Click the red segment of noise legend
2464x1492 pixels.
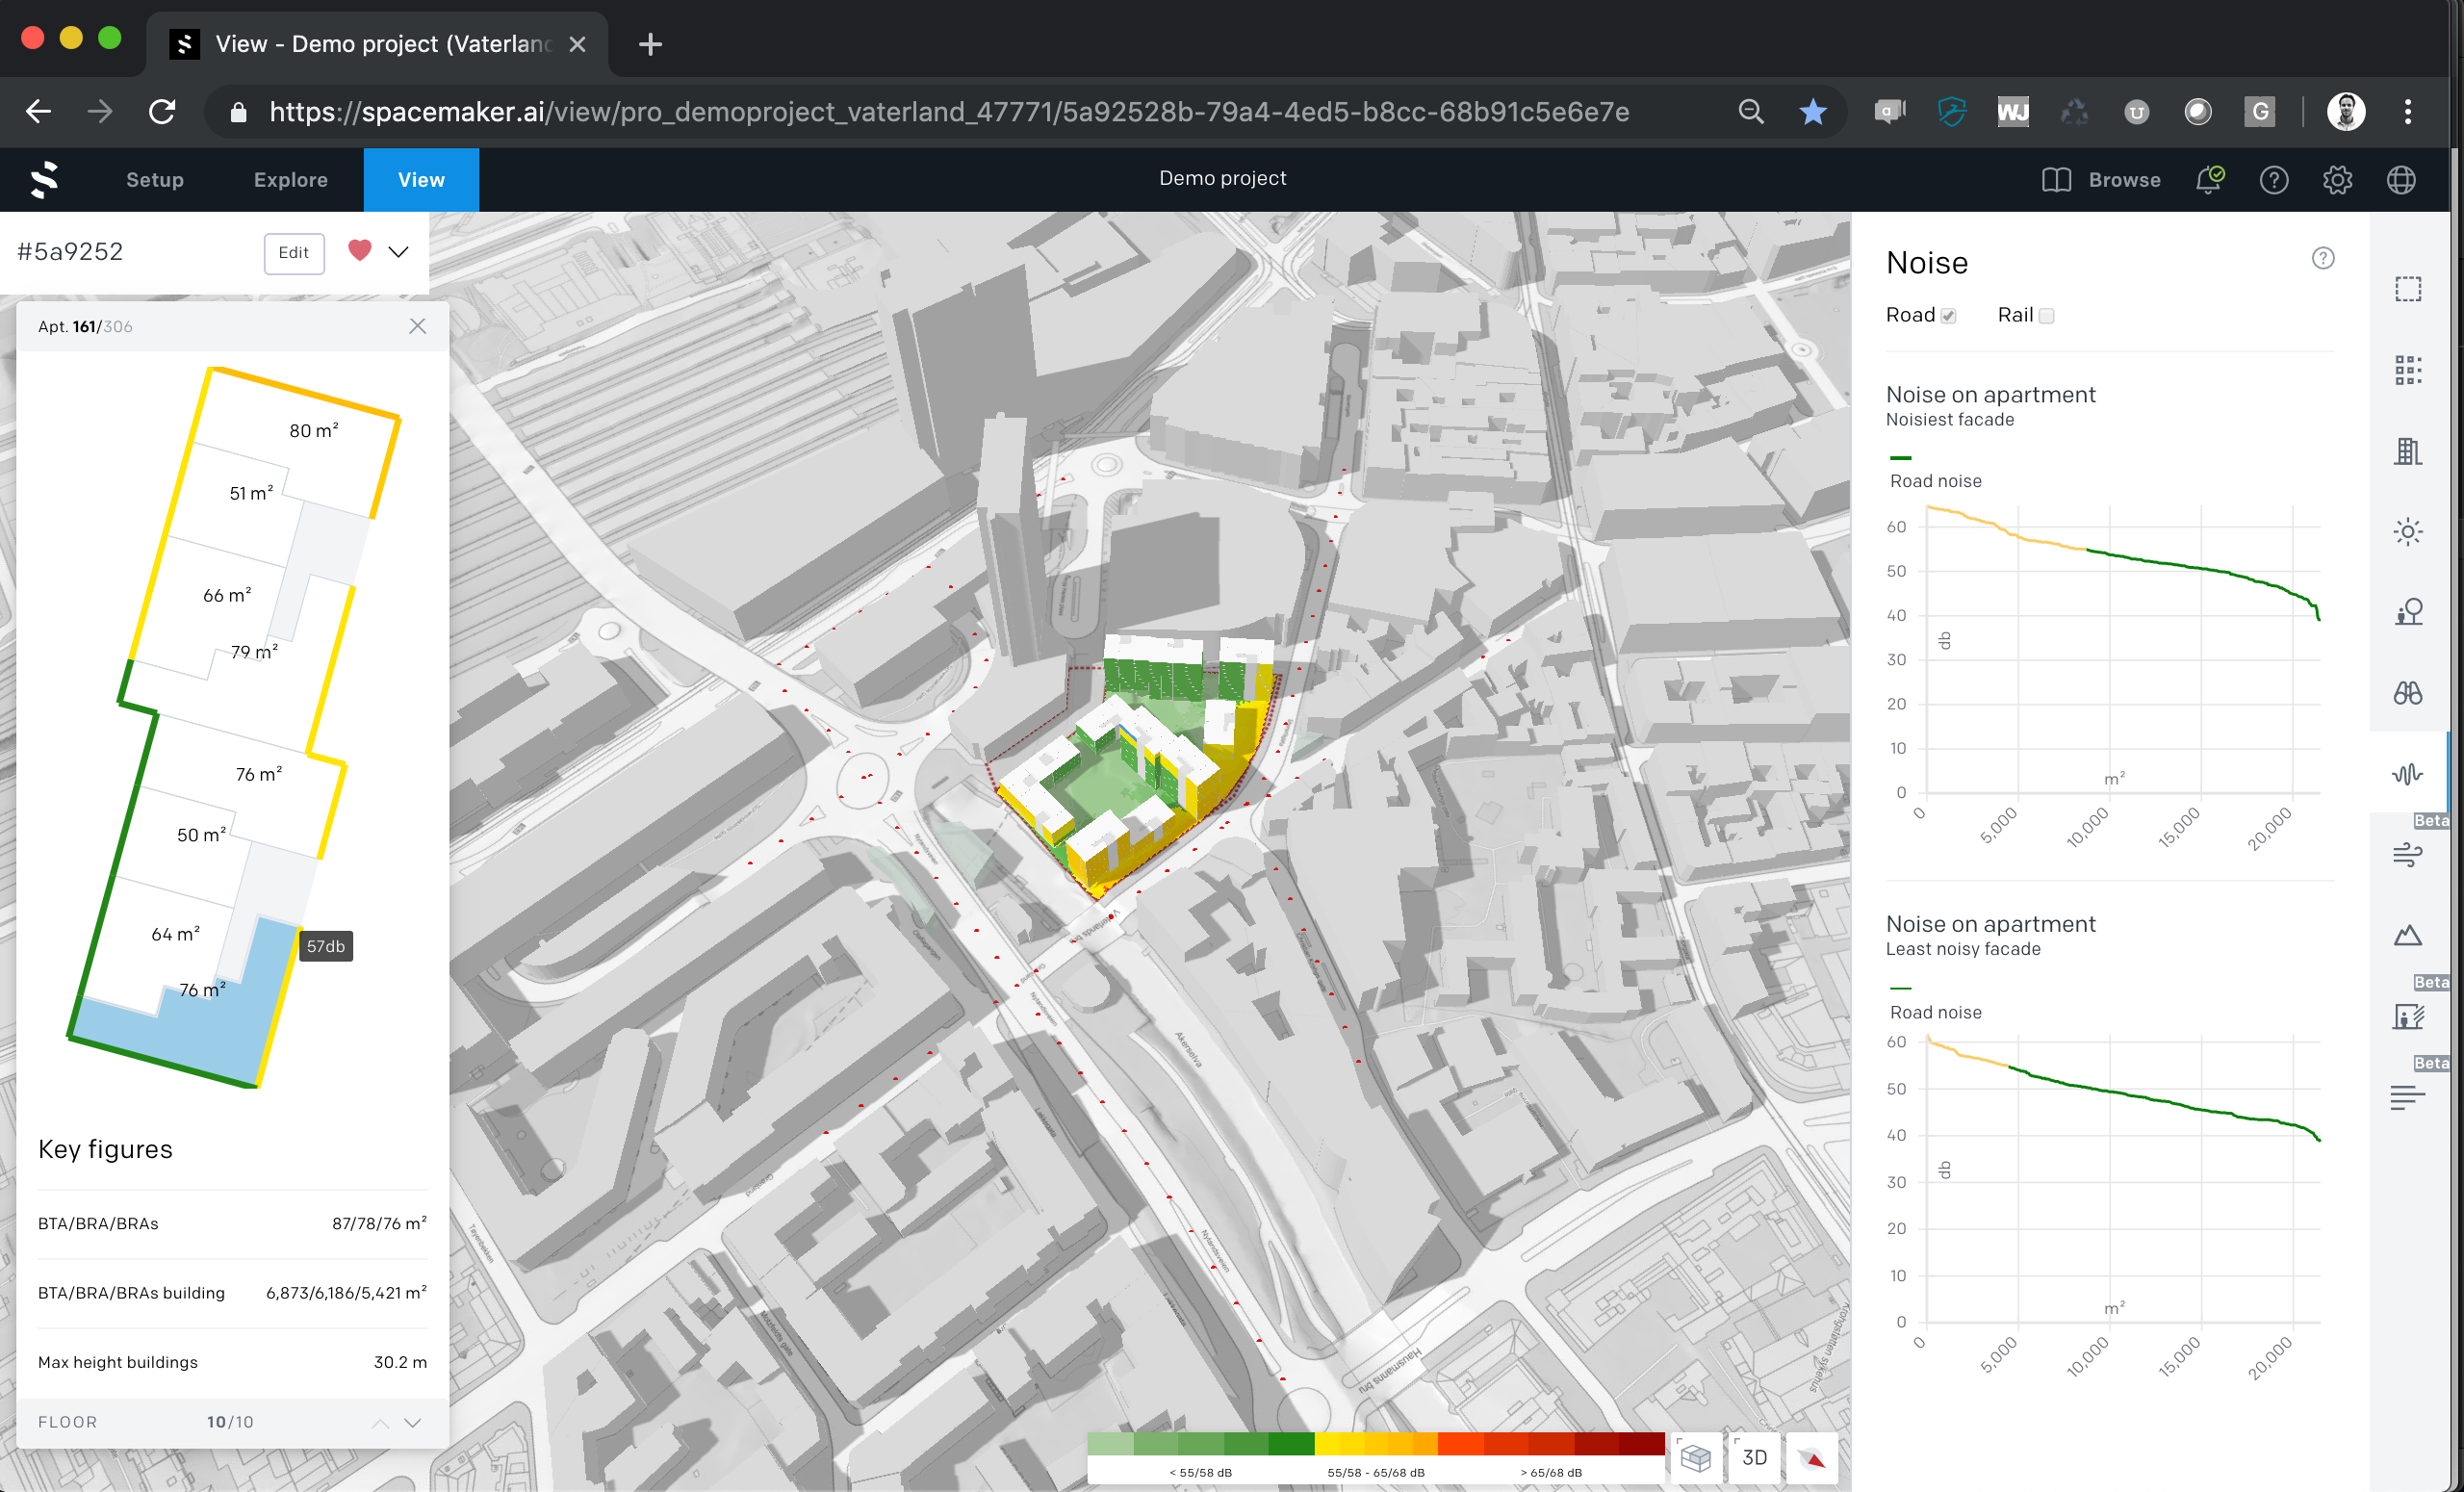click(1550, 1443)
